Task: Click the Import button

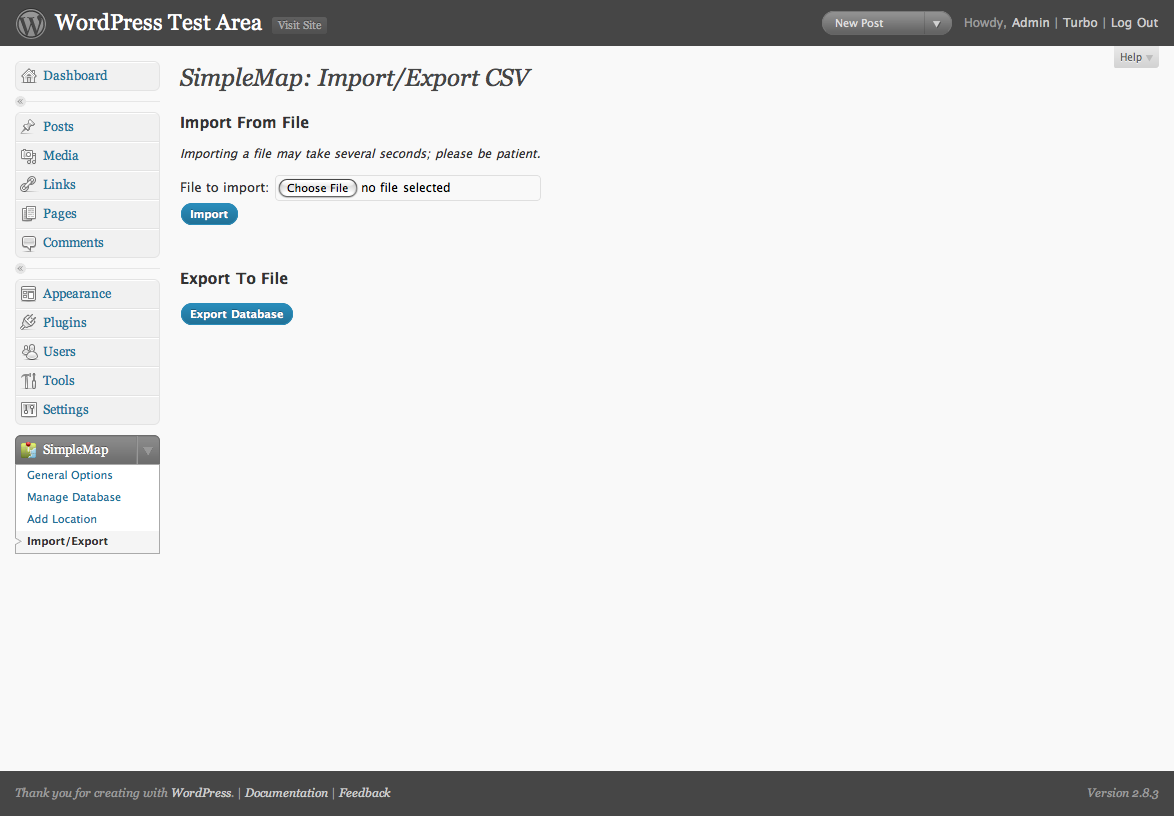Action: [x=209, y=214]
